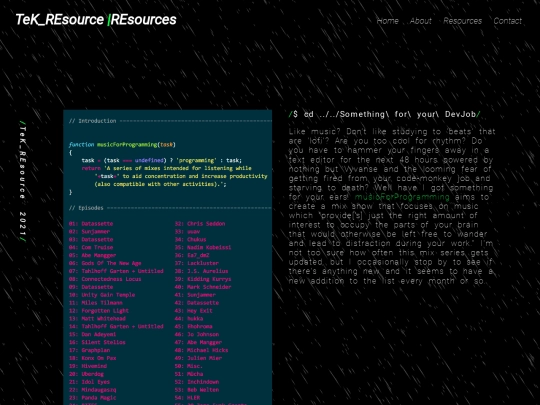Click episode '48: Michael Hicks'
540x405 pixels.
(x=201, y=351)
